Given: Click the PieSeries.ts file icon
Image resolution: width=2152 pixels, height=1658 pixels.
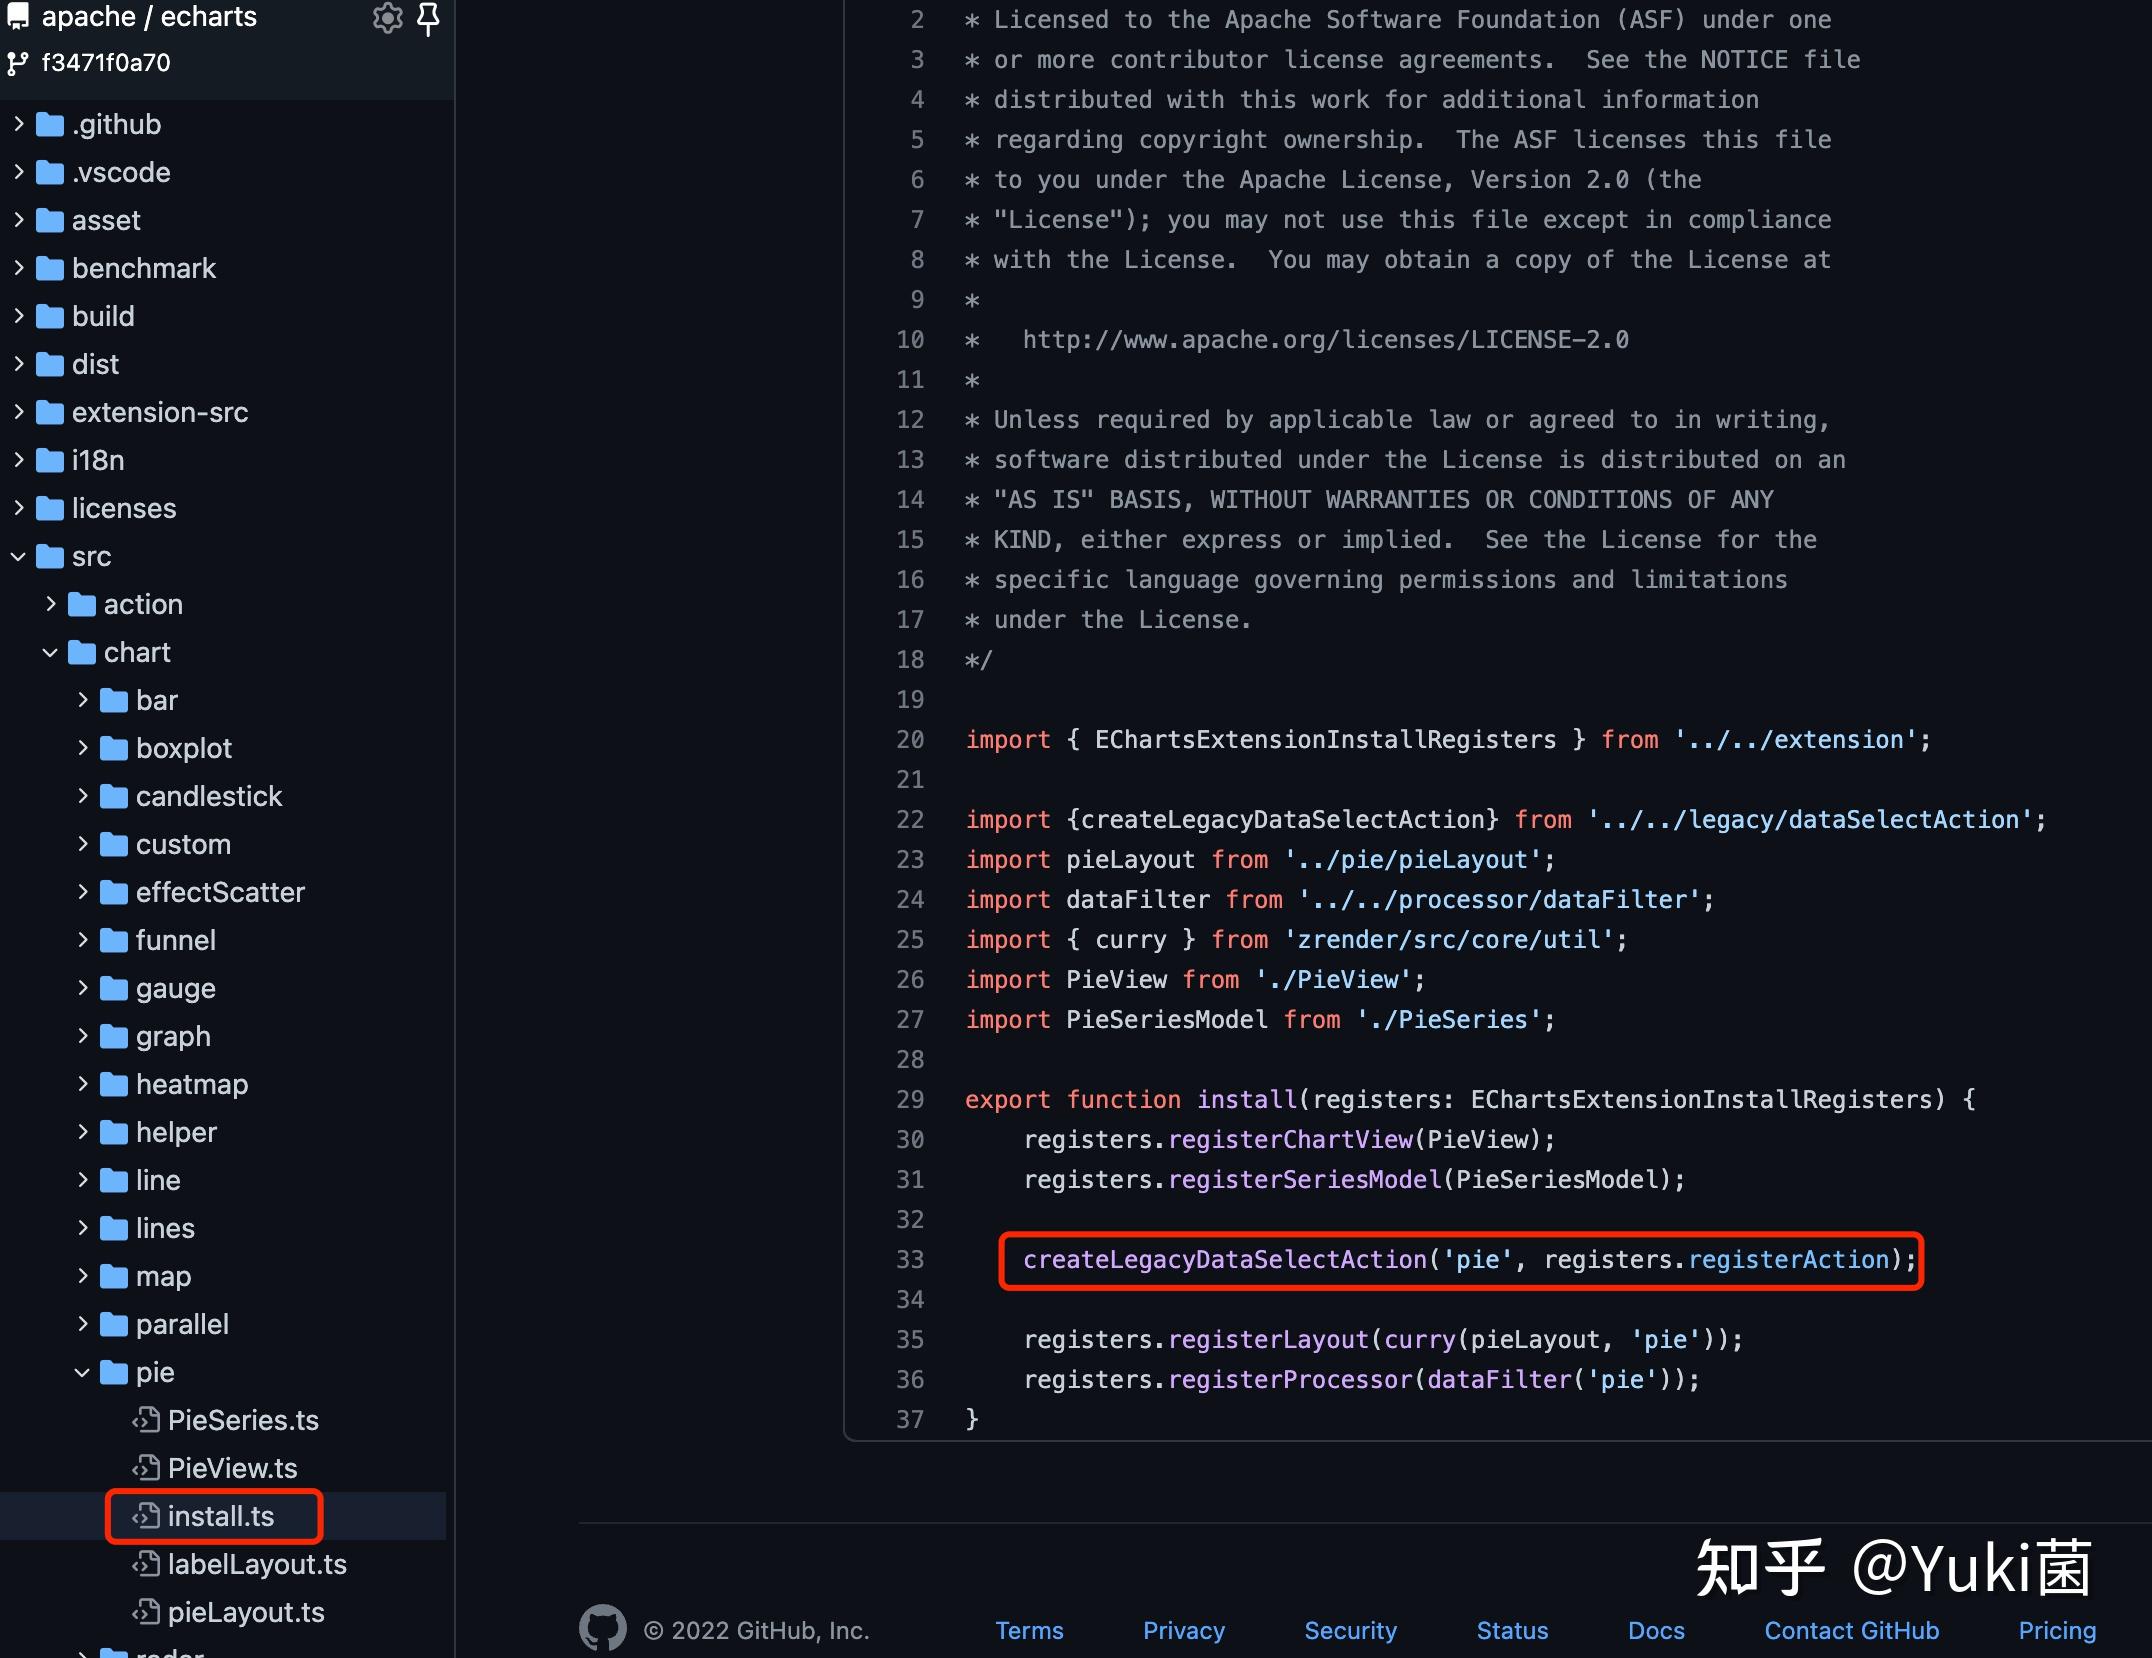Looking at the screenshot, I should click(x=146, y=1420).
